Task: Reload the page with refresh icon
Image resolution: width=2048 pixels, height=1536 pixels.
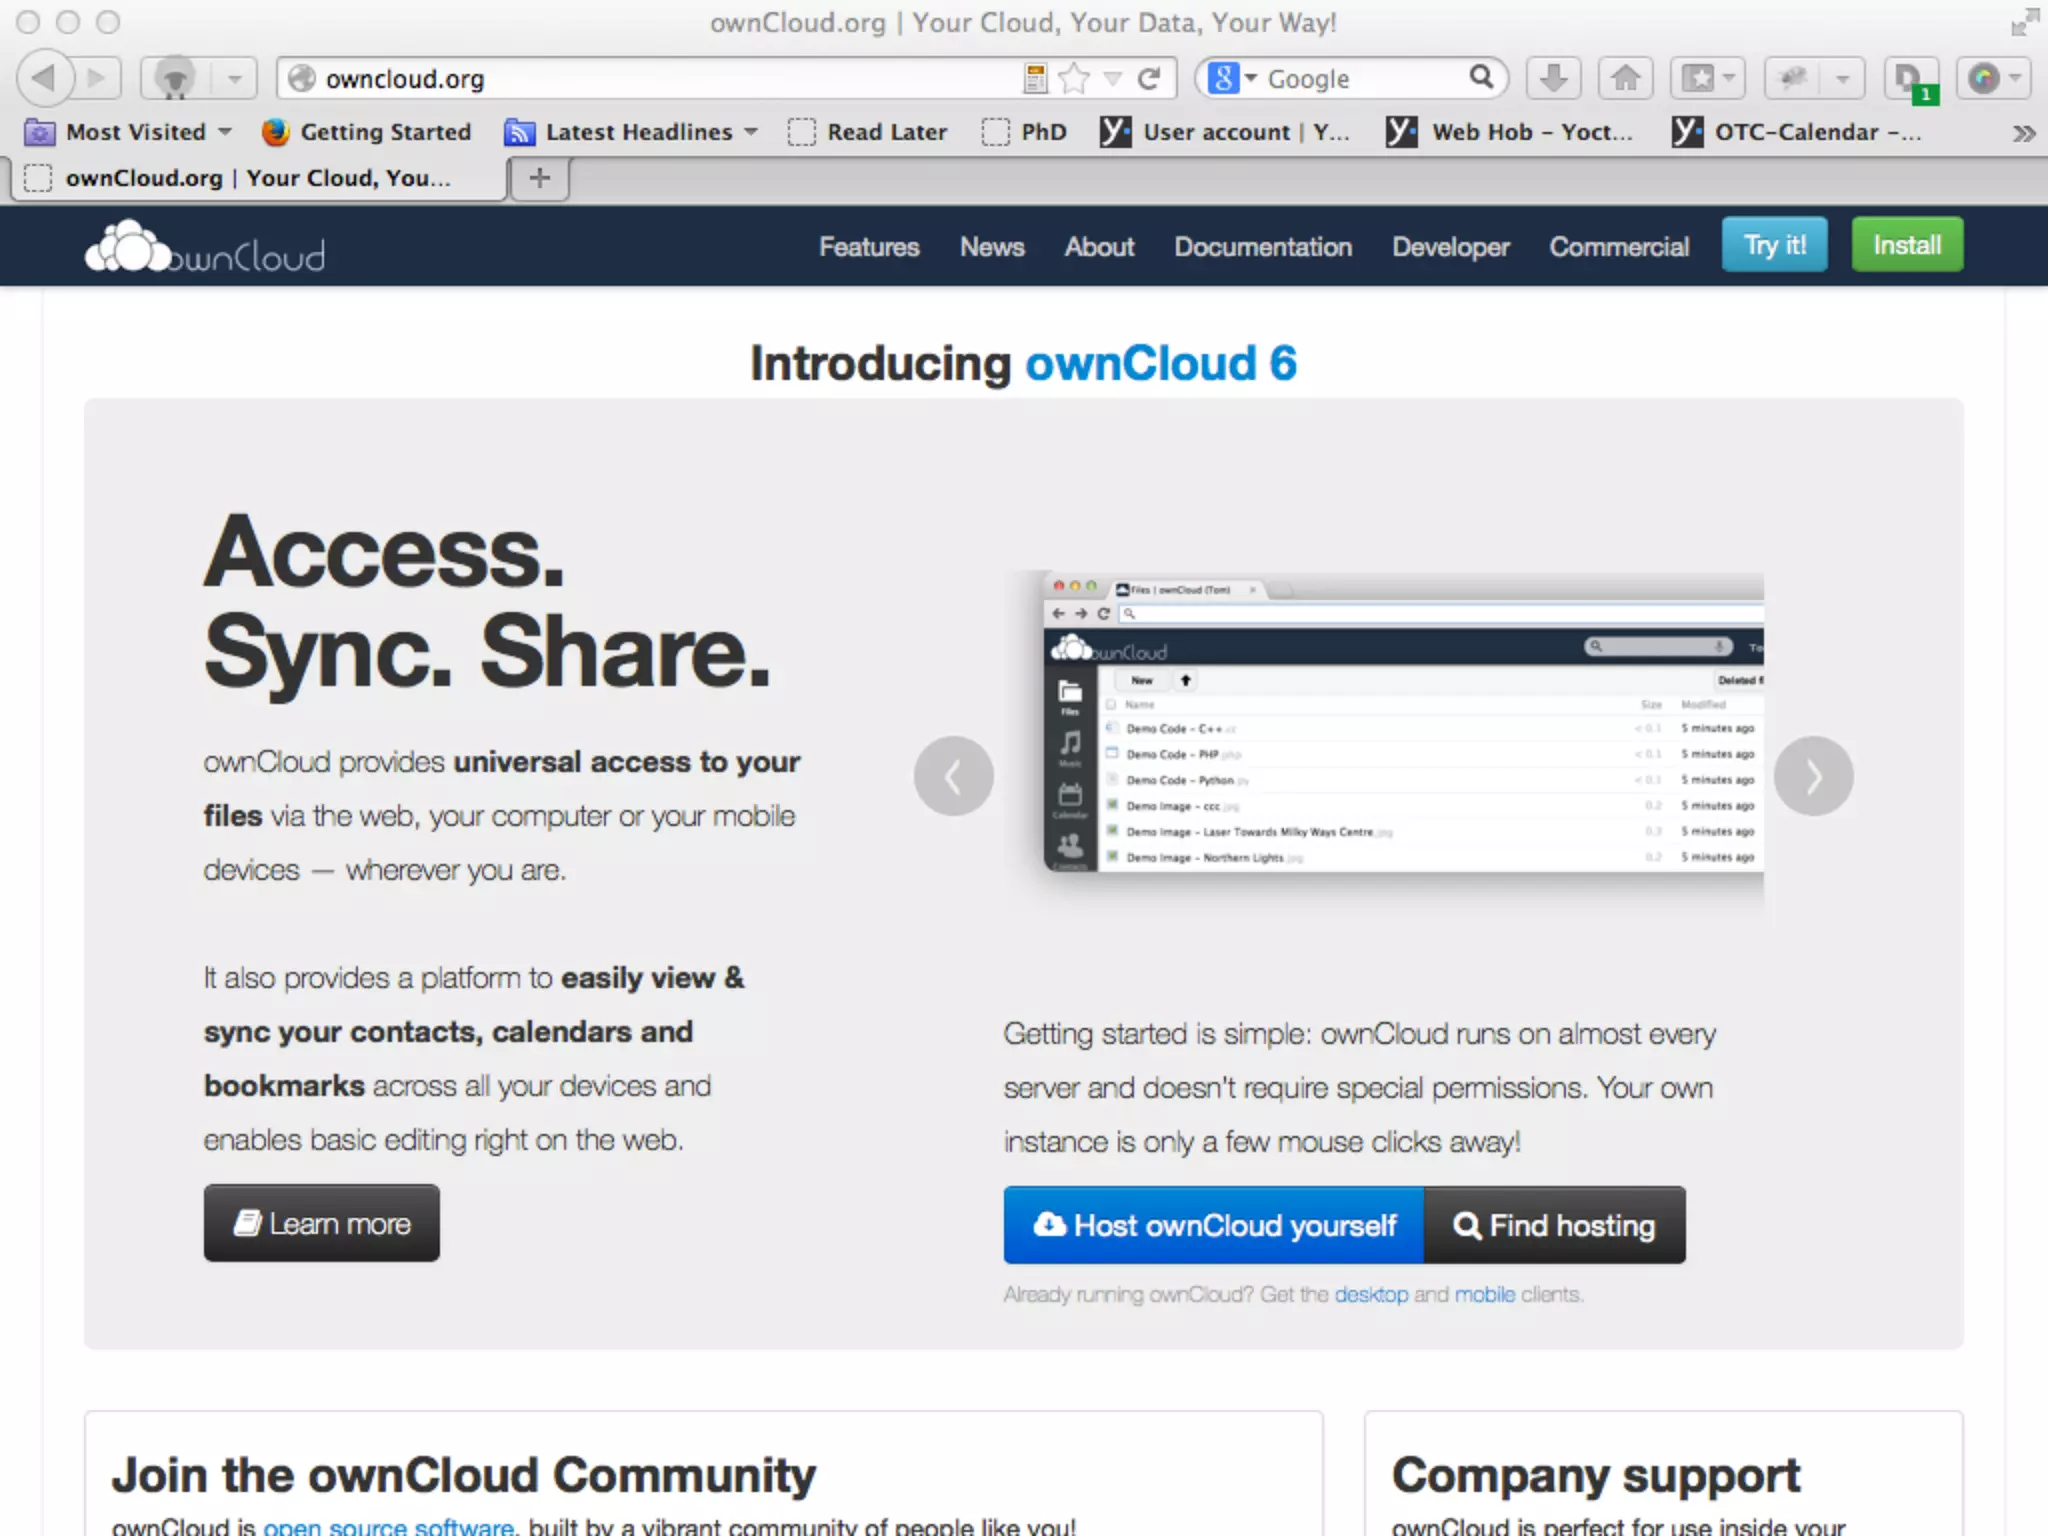Action: coord(1150,78)
